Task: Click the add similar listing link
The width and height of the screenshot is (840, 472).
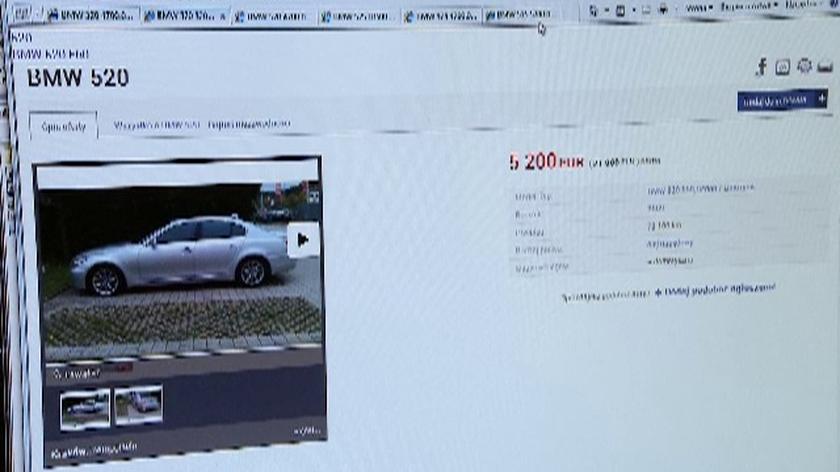Action: point(715,290)
